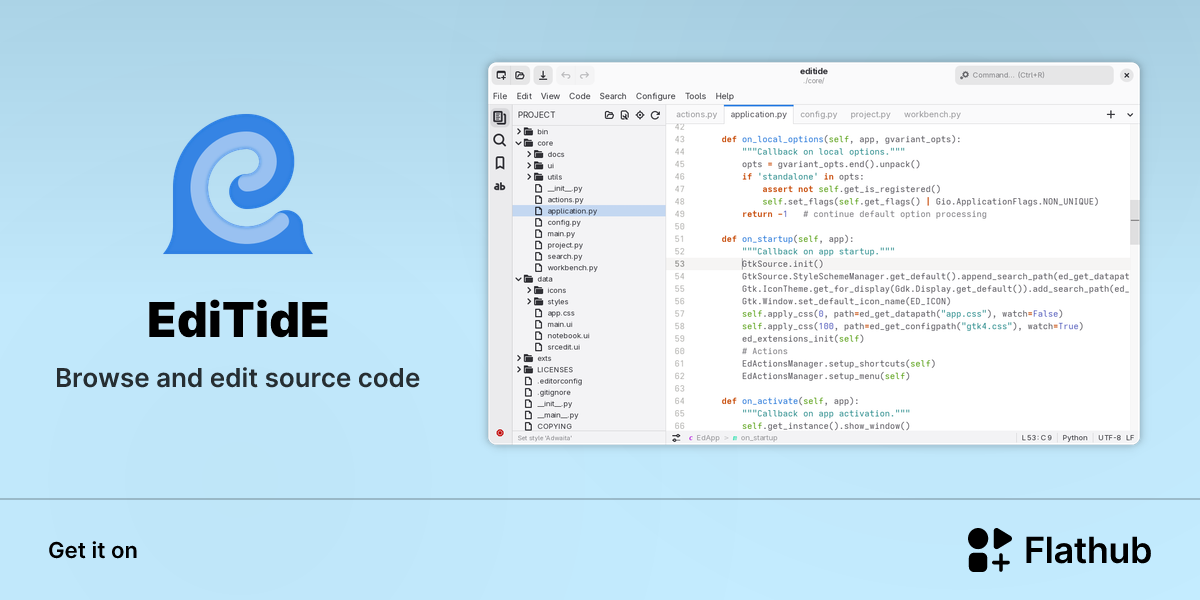Click the editor vertical scrollbar thumb
This screenshot has height=600, width=1200.
1135,222
